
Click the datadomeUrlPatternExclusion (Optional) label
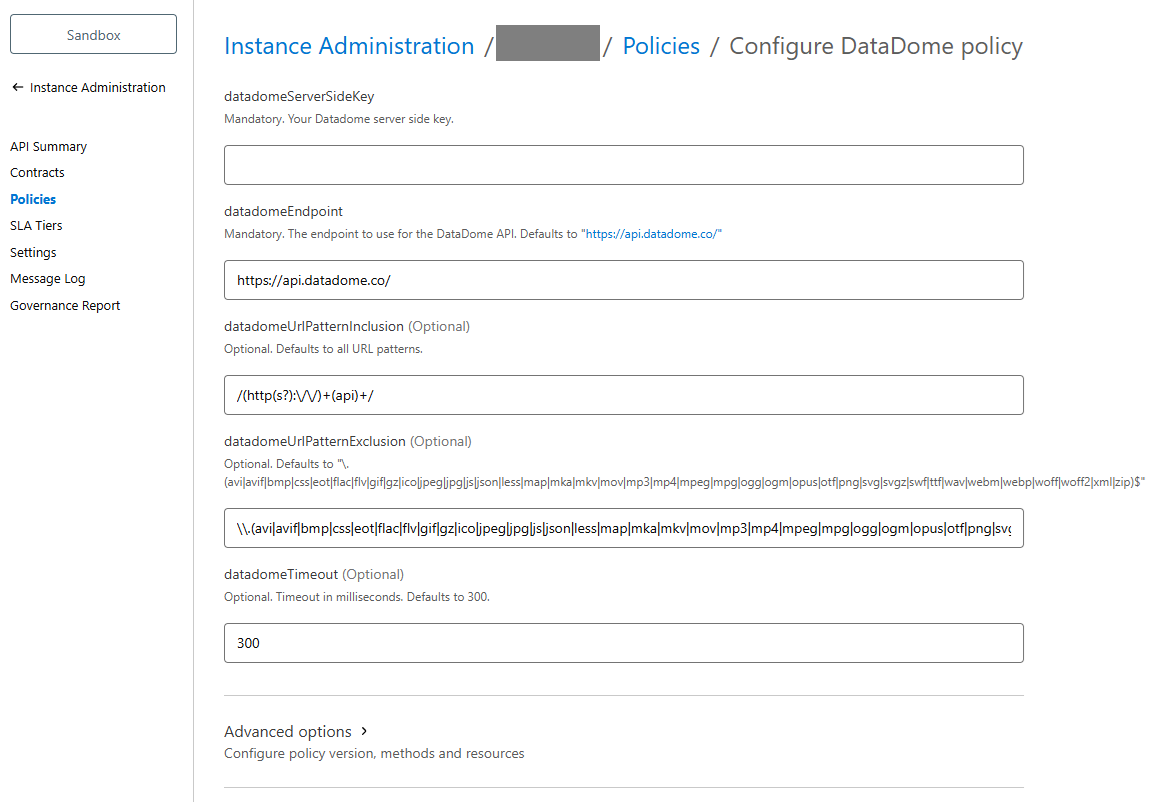click(x=348, y=441)
